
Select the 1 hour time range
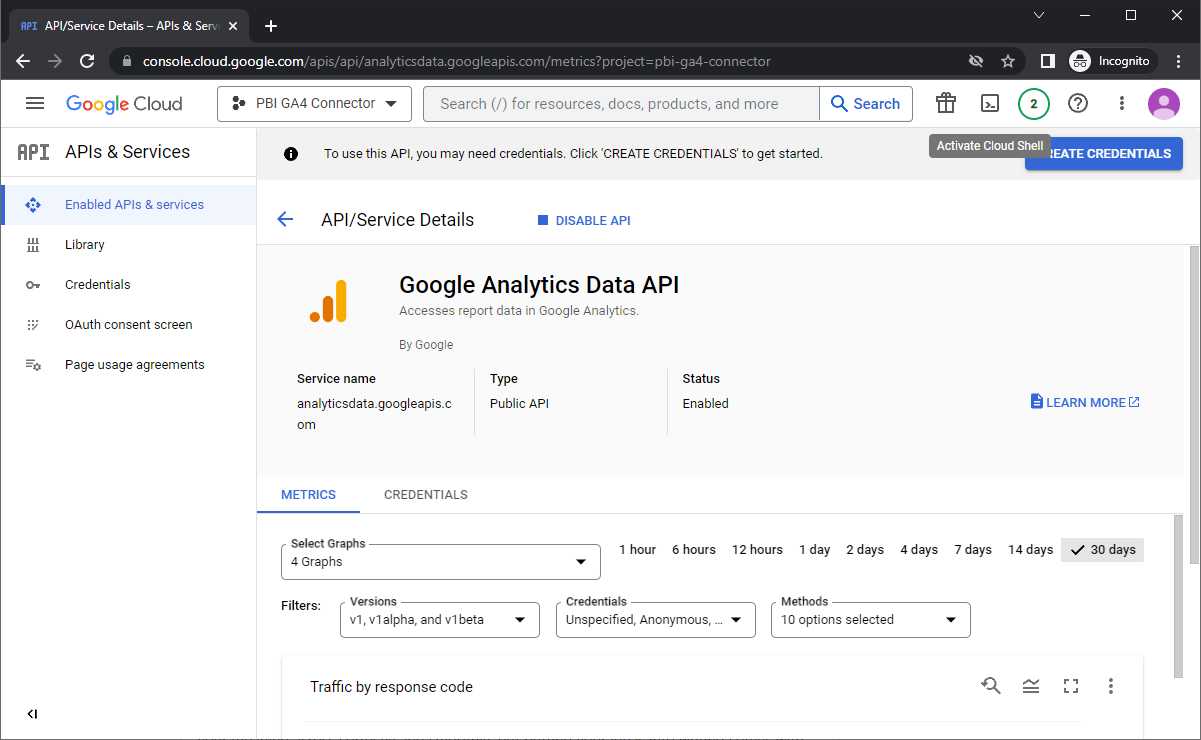click(637, 550)
